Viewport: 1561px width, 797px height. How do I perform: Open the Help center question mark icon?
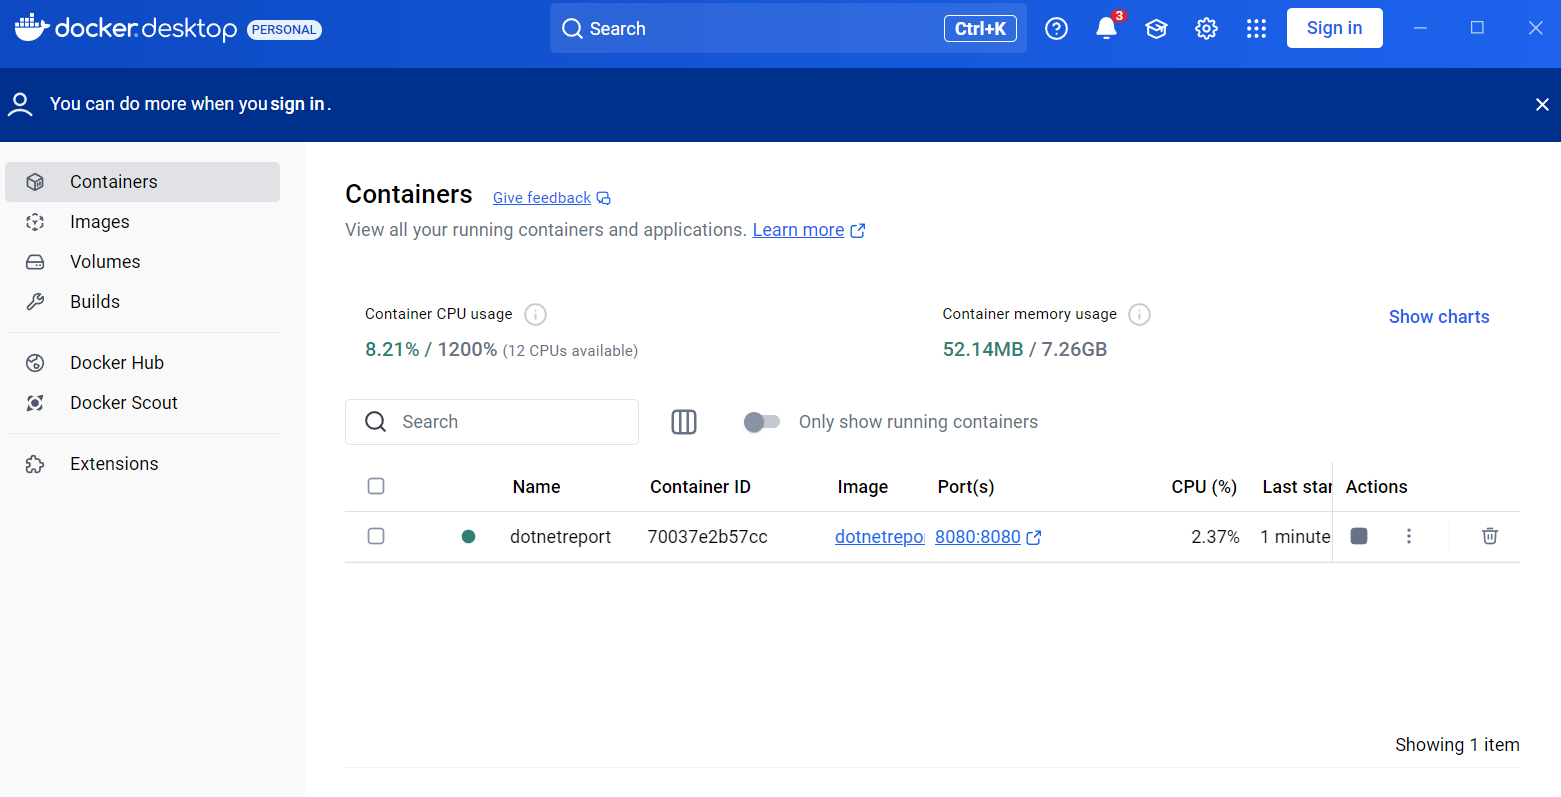click(1056, 29)
